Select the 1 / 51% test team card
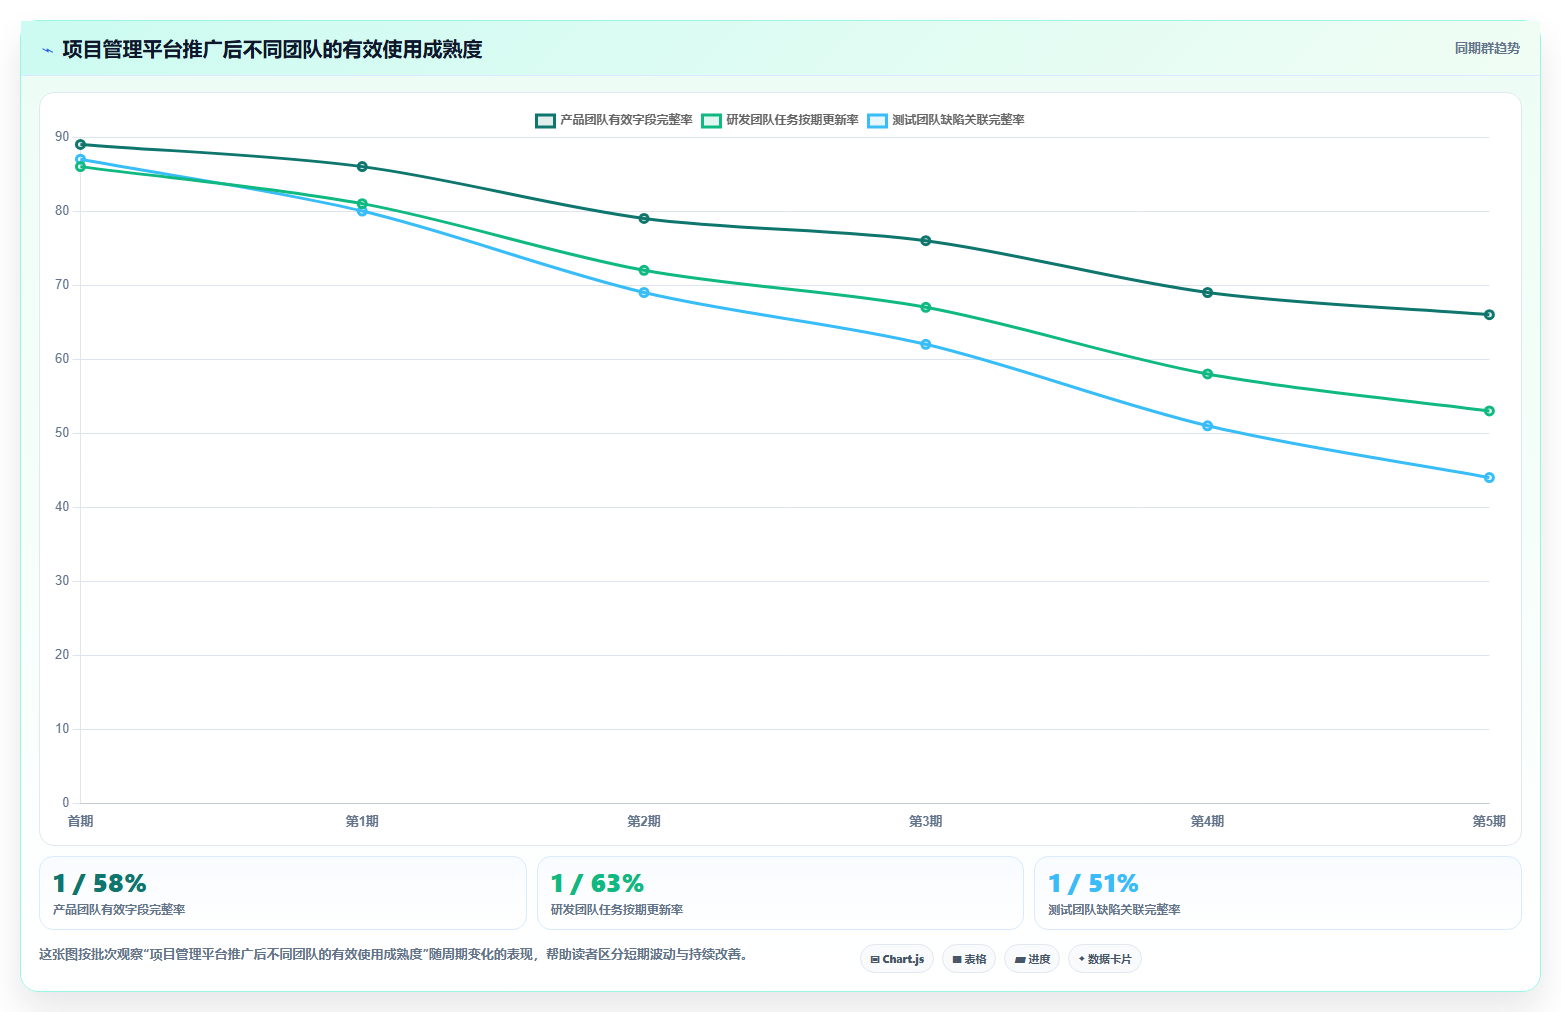 click(1278, 893)
